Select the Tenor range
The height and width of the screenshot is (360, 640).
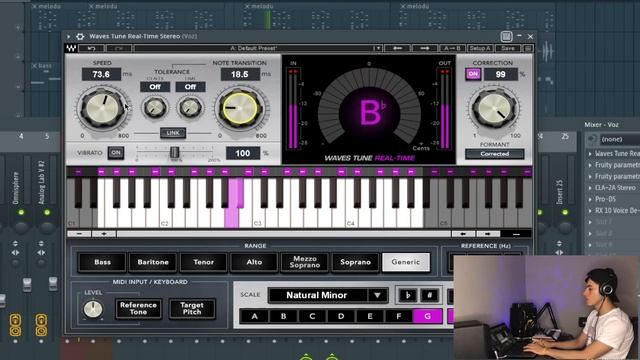click(203, 262)
